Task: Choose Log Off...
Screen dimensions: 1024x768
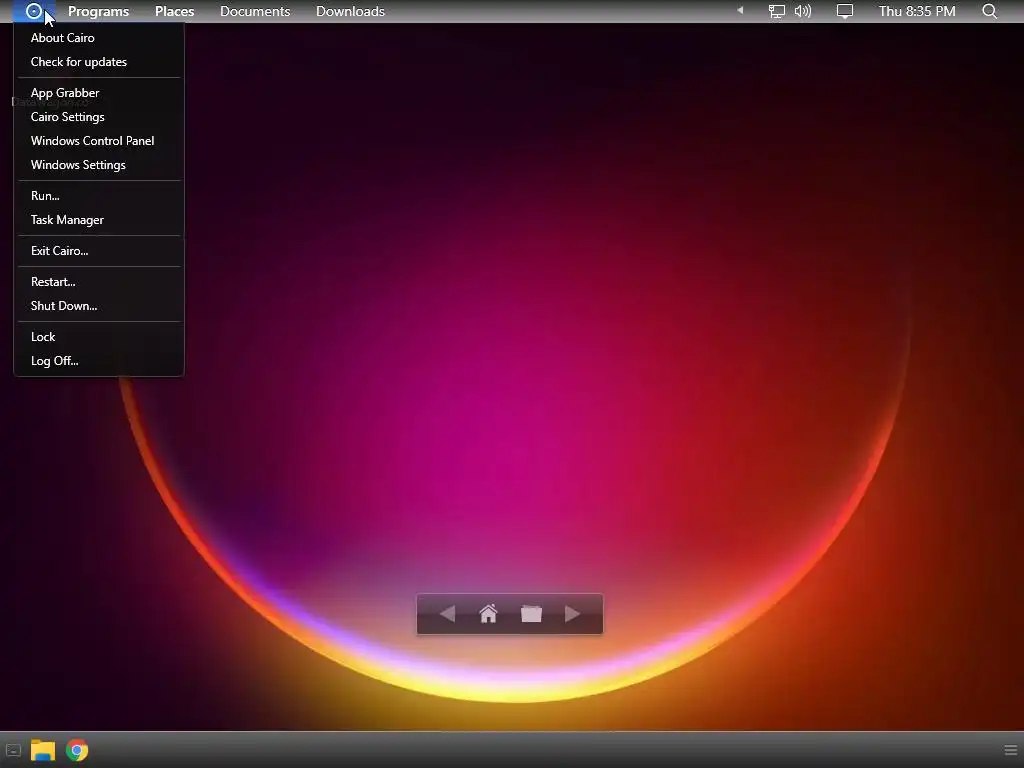Action: [x=99, y=361]
